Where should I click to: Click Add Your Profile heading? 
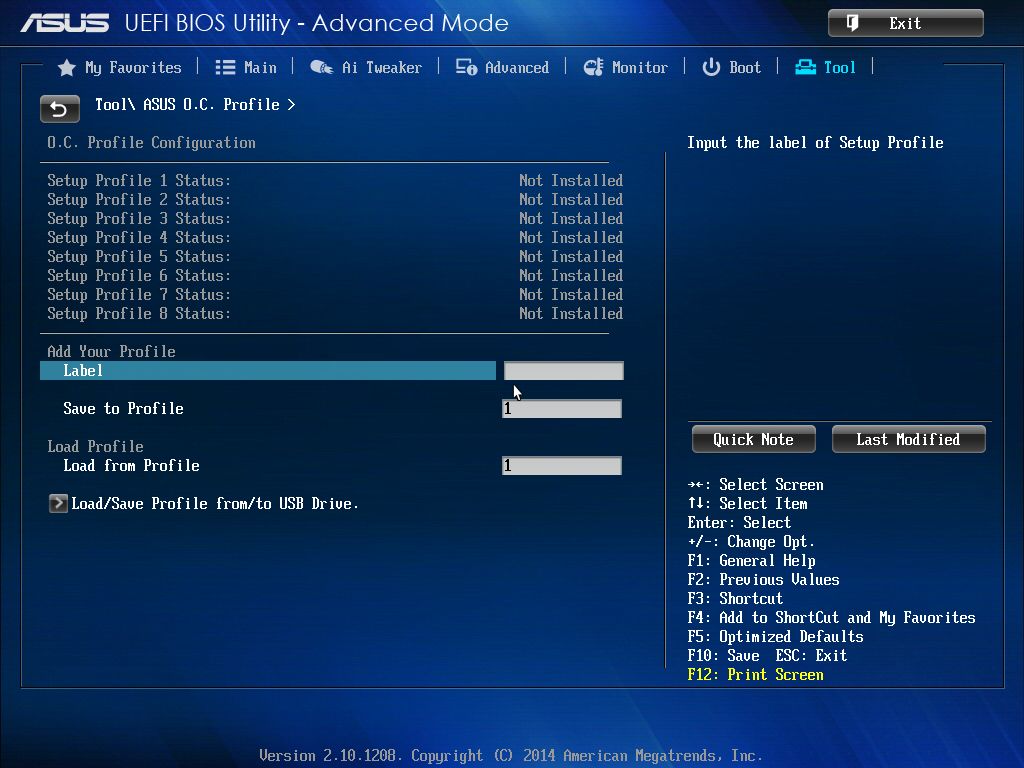click(112, 351)
